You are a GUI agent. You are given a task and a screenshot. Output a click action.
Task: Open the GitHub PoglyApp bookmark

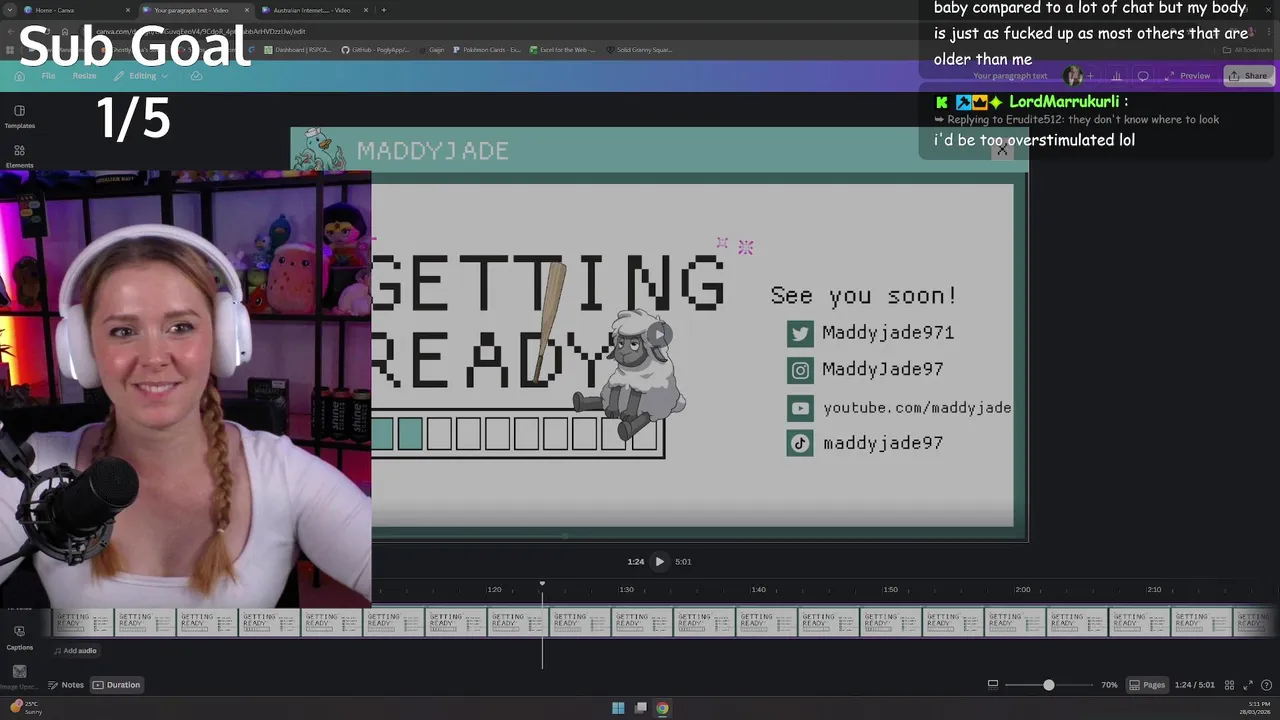(x=376, y=50)
